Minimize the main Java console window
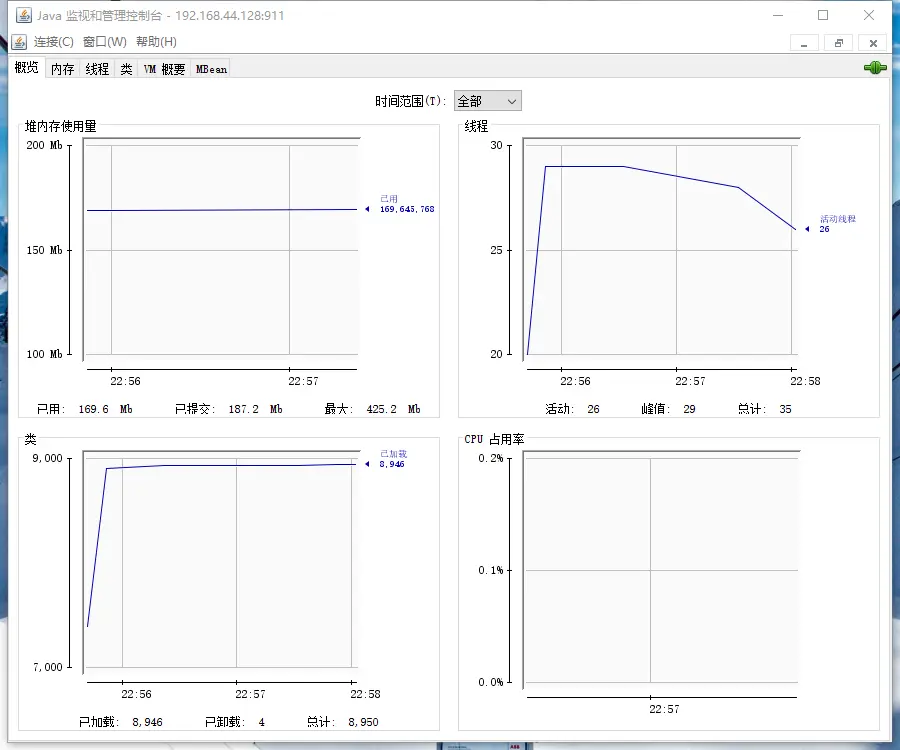900x750 pixels. (x=778, y=15)
